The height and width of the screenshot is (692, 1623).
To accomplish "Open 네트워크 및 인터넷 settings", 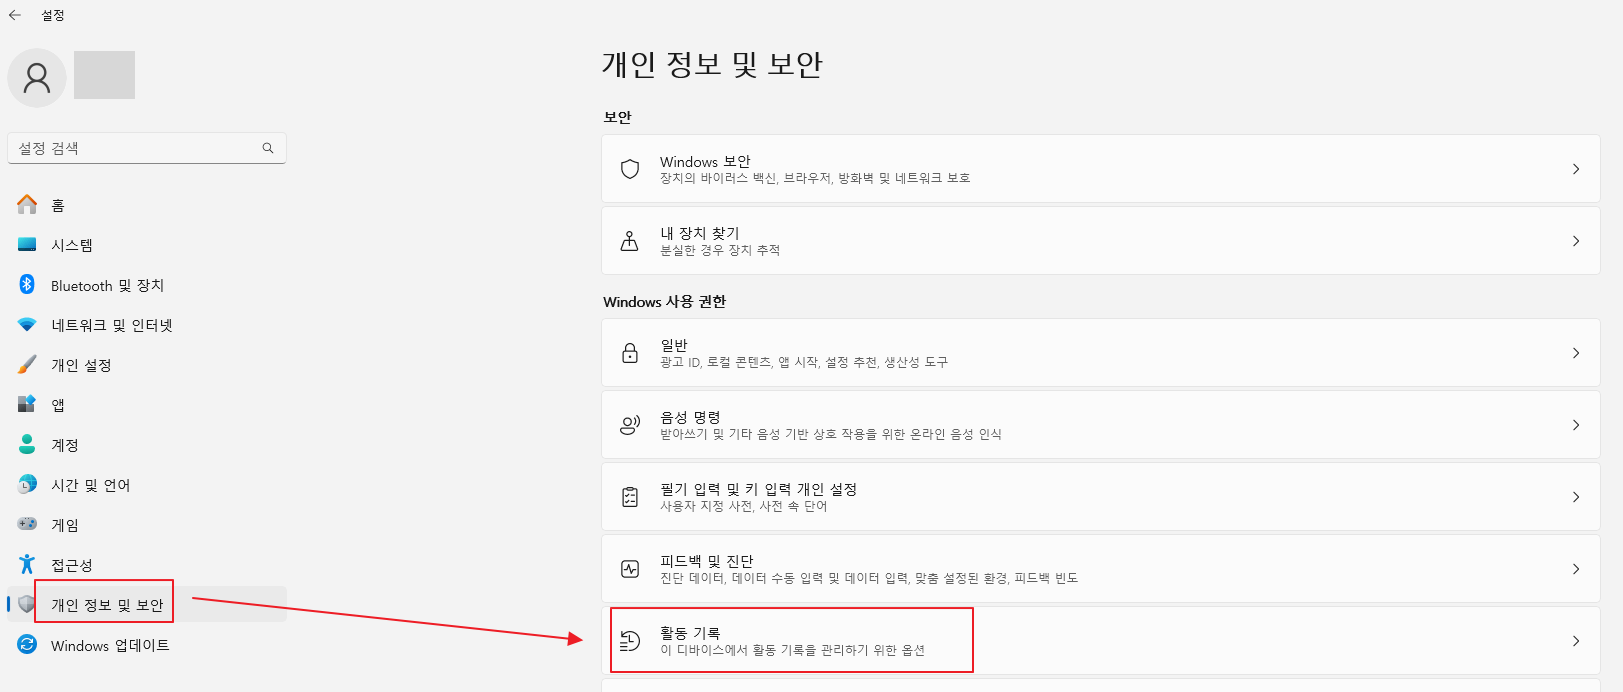I will tap(147, 325).
